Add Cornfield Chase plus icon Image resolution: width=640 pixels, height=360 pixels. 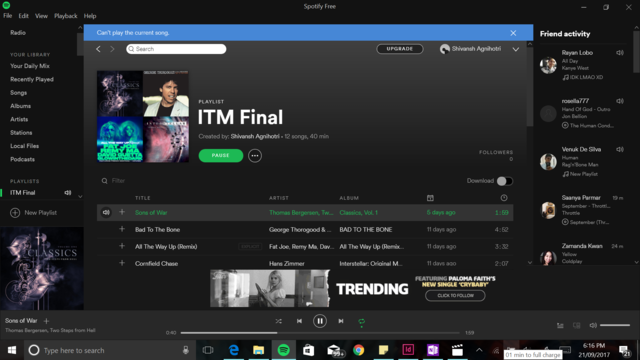tap(122, 263)
